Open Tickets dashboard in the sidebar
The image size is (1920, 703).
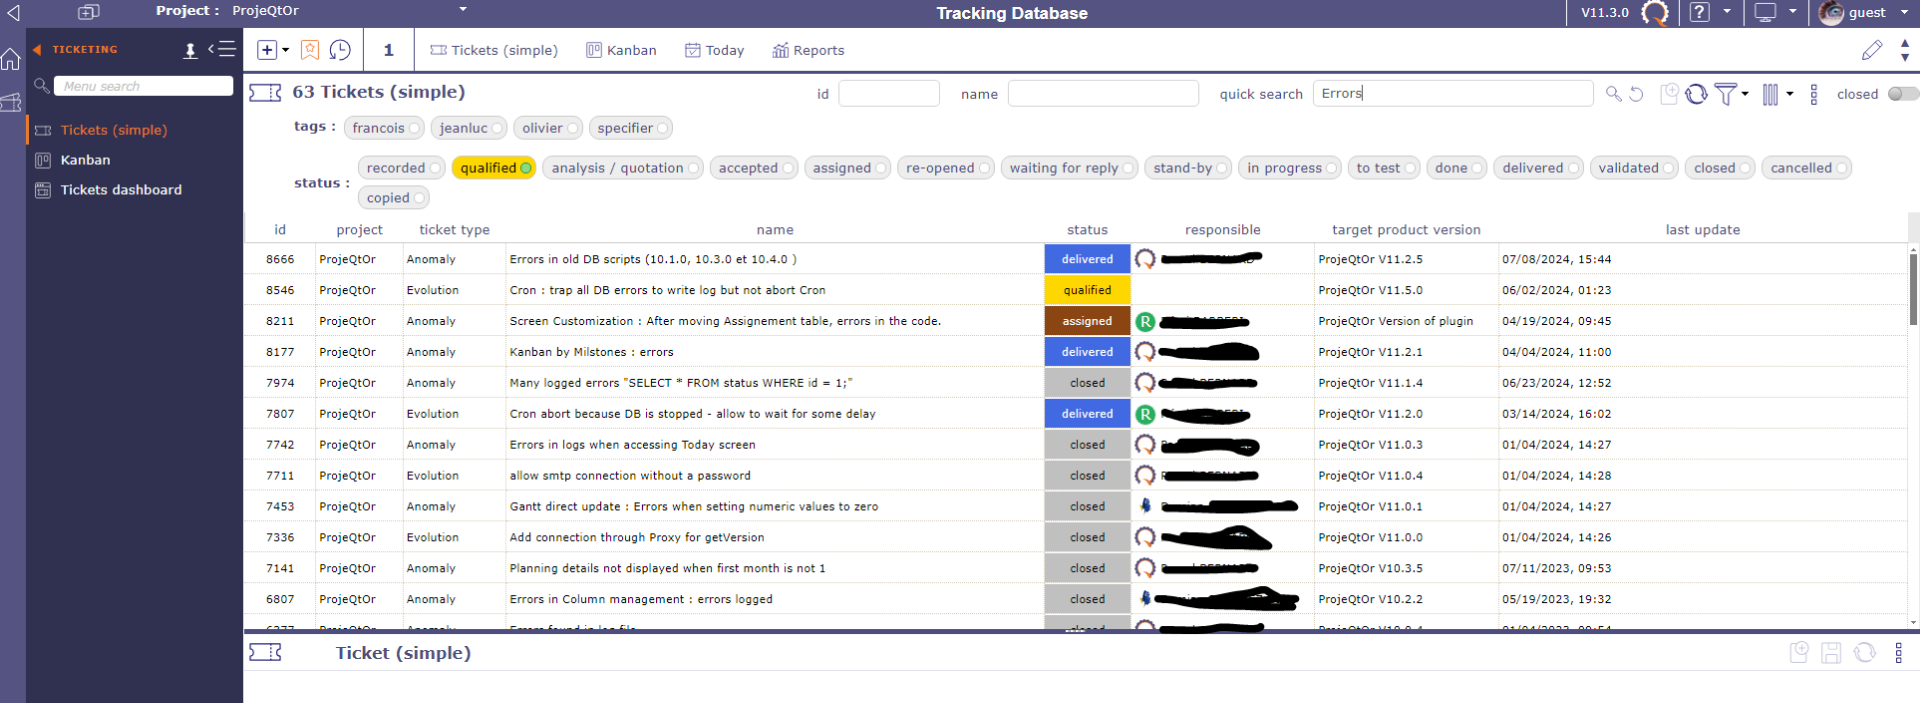coord(121,190)
